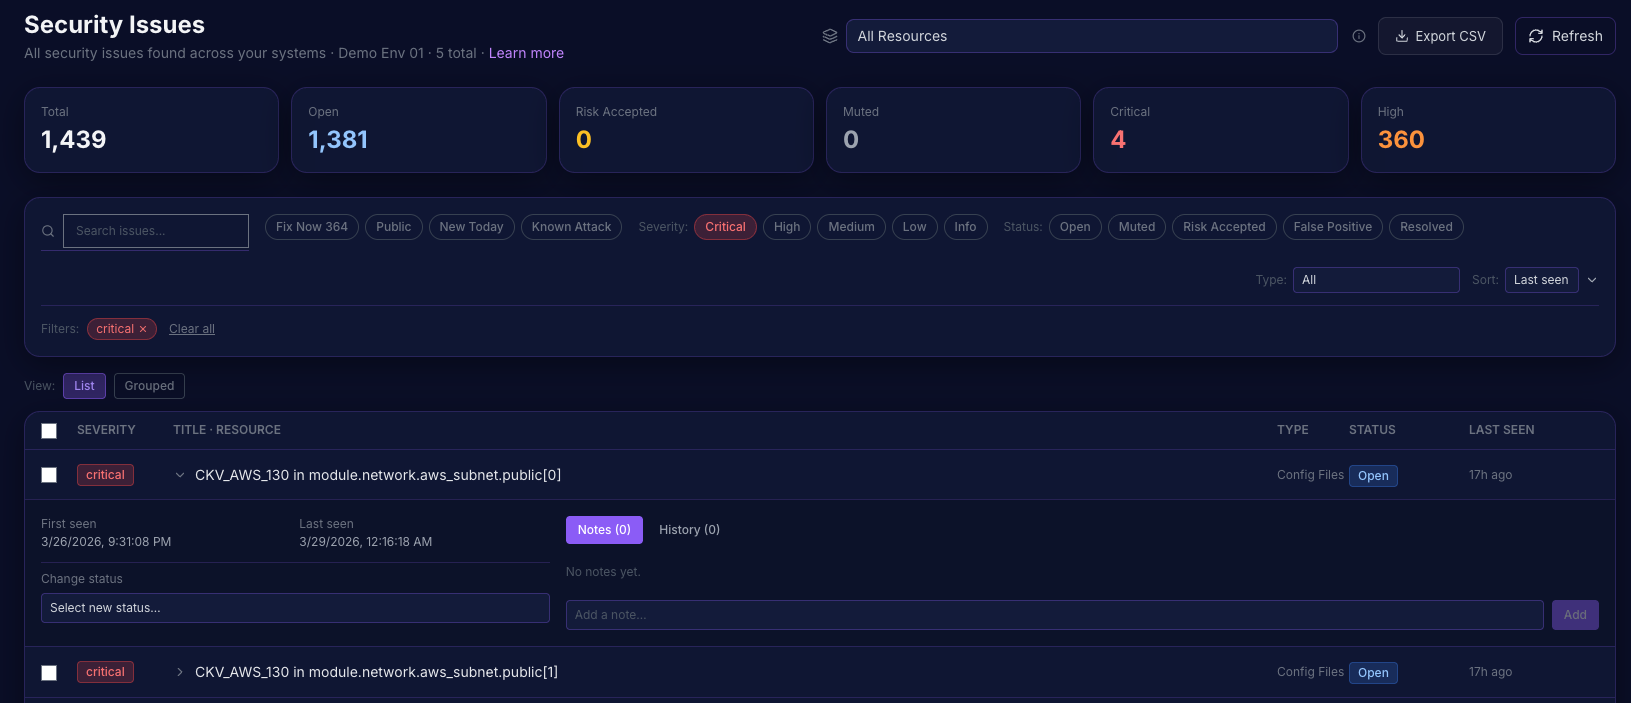Screen dimensions: 1631x703
Task: Open the Learn more link
Action: (x=526, y=53)
